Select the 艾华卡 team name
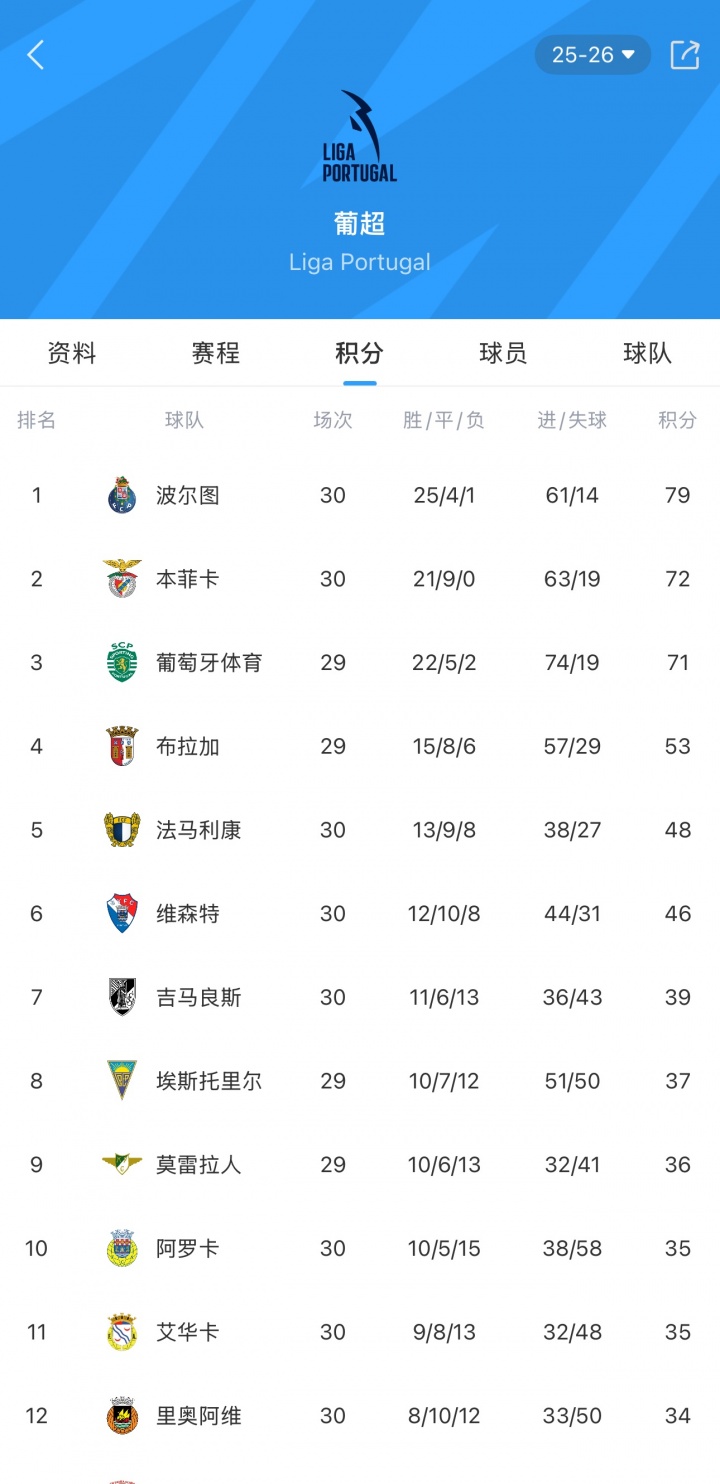Viewport: 720px width, 1484px height. [x=188, y=1332]
